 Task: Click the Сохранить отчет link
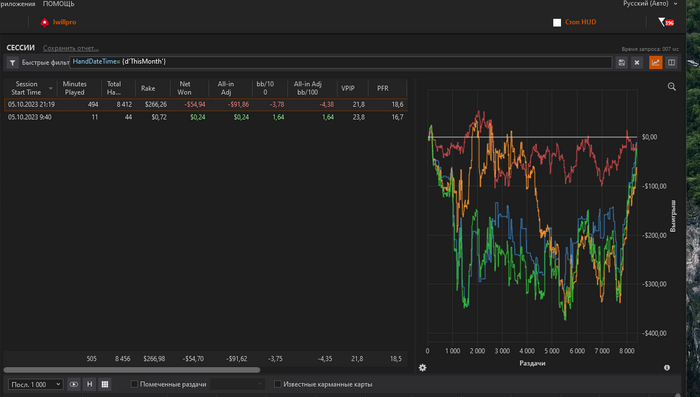[x=71, y=48]
